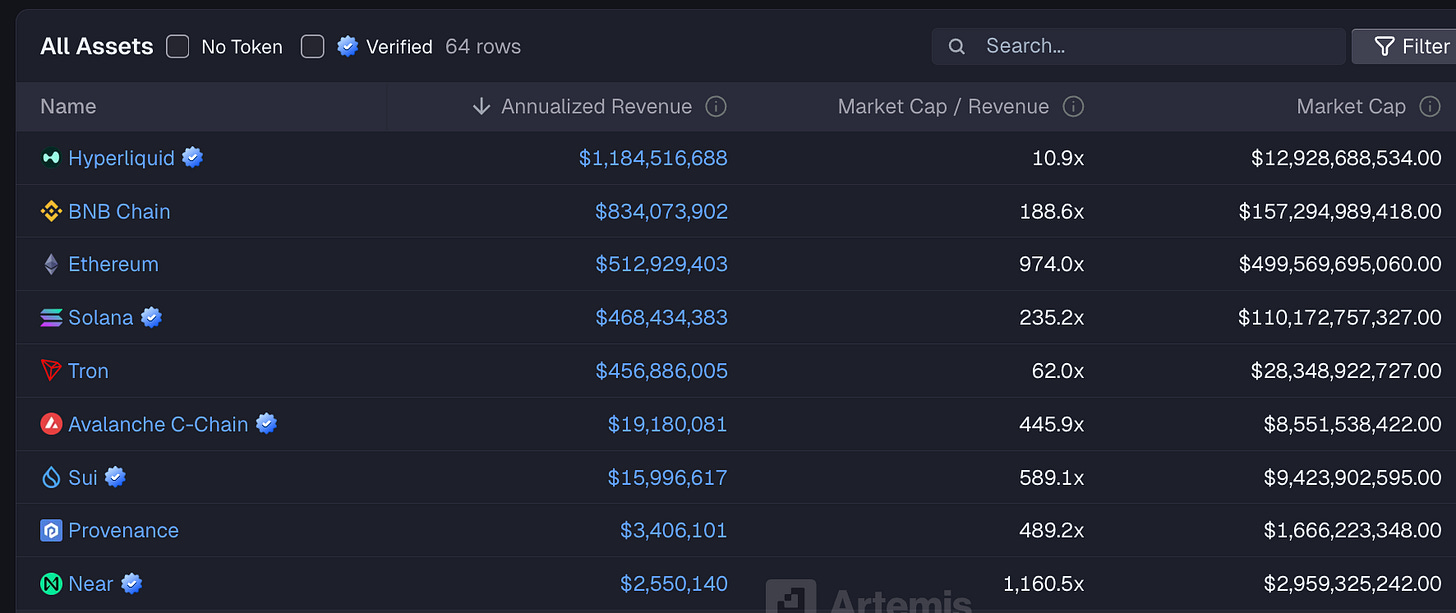Click the Ethereum diamond icon

(51, 264)
